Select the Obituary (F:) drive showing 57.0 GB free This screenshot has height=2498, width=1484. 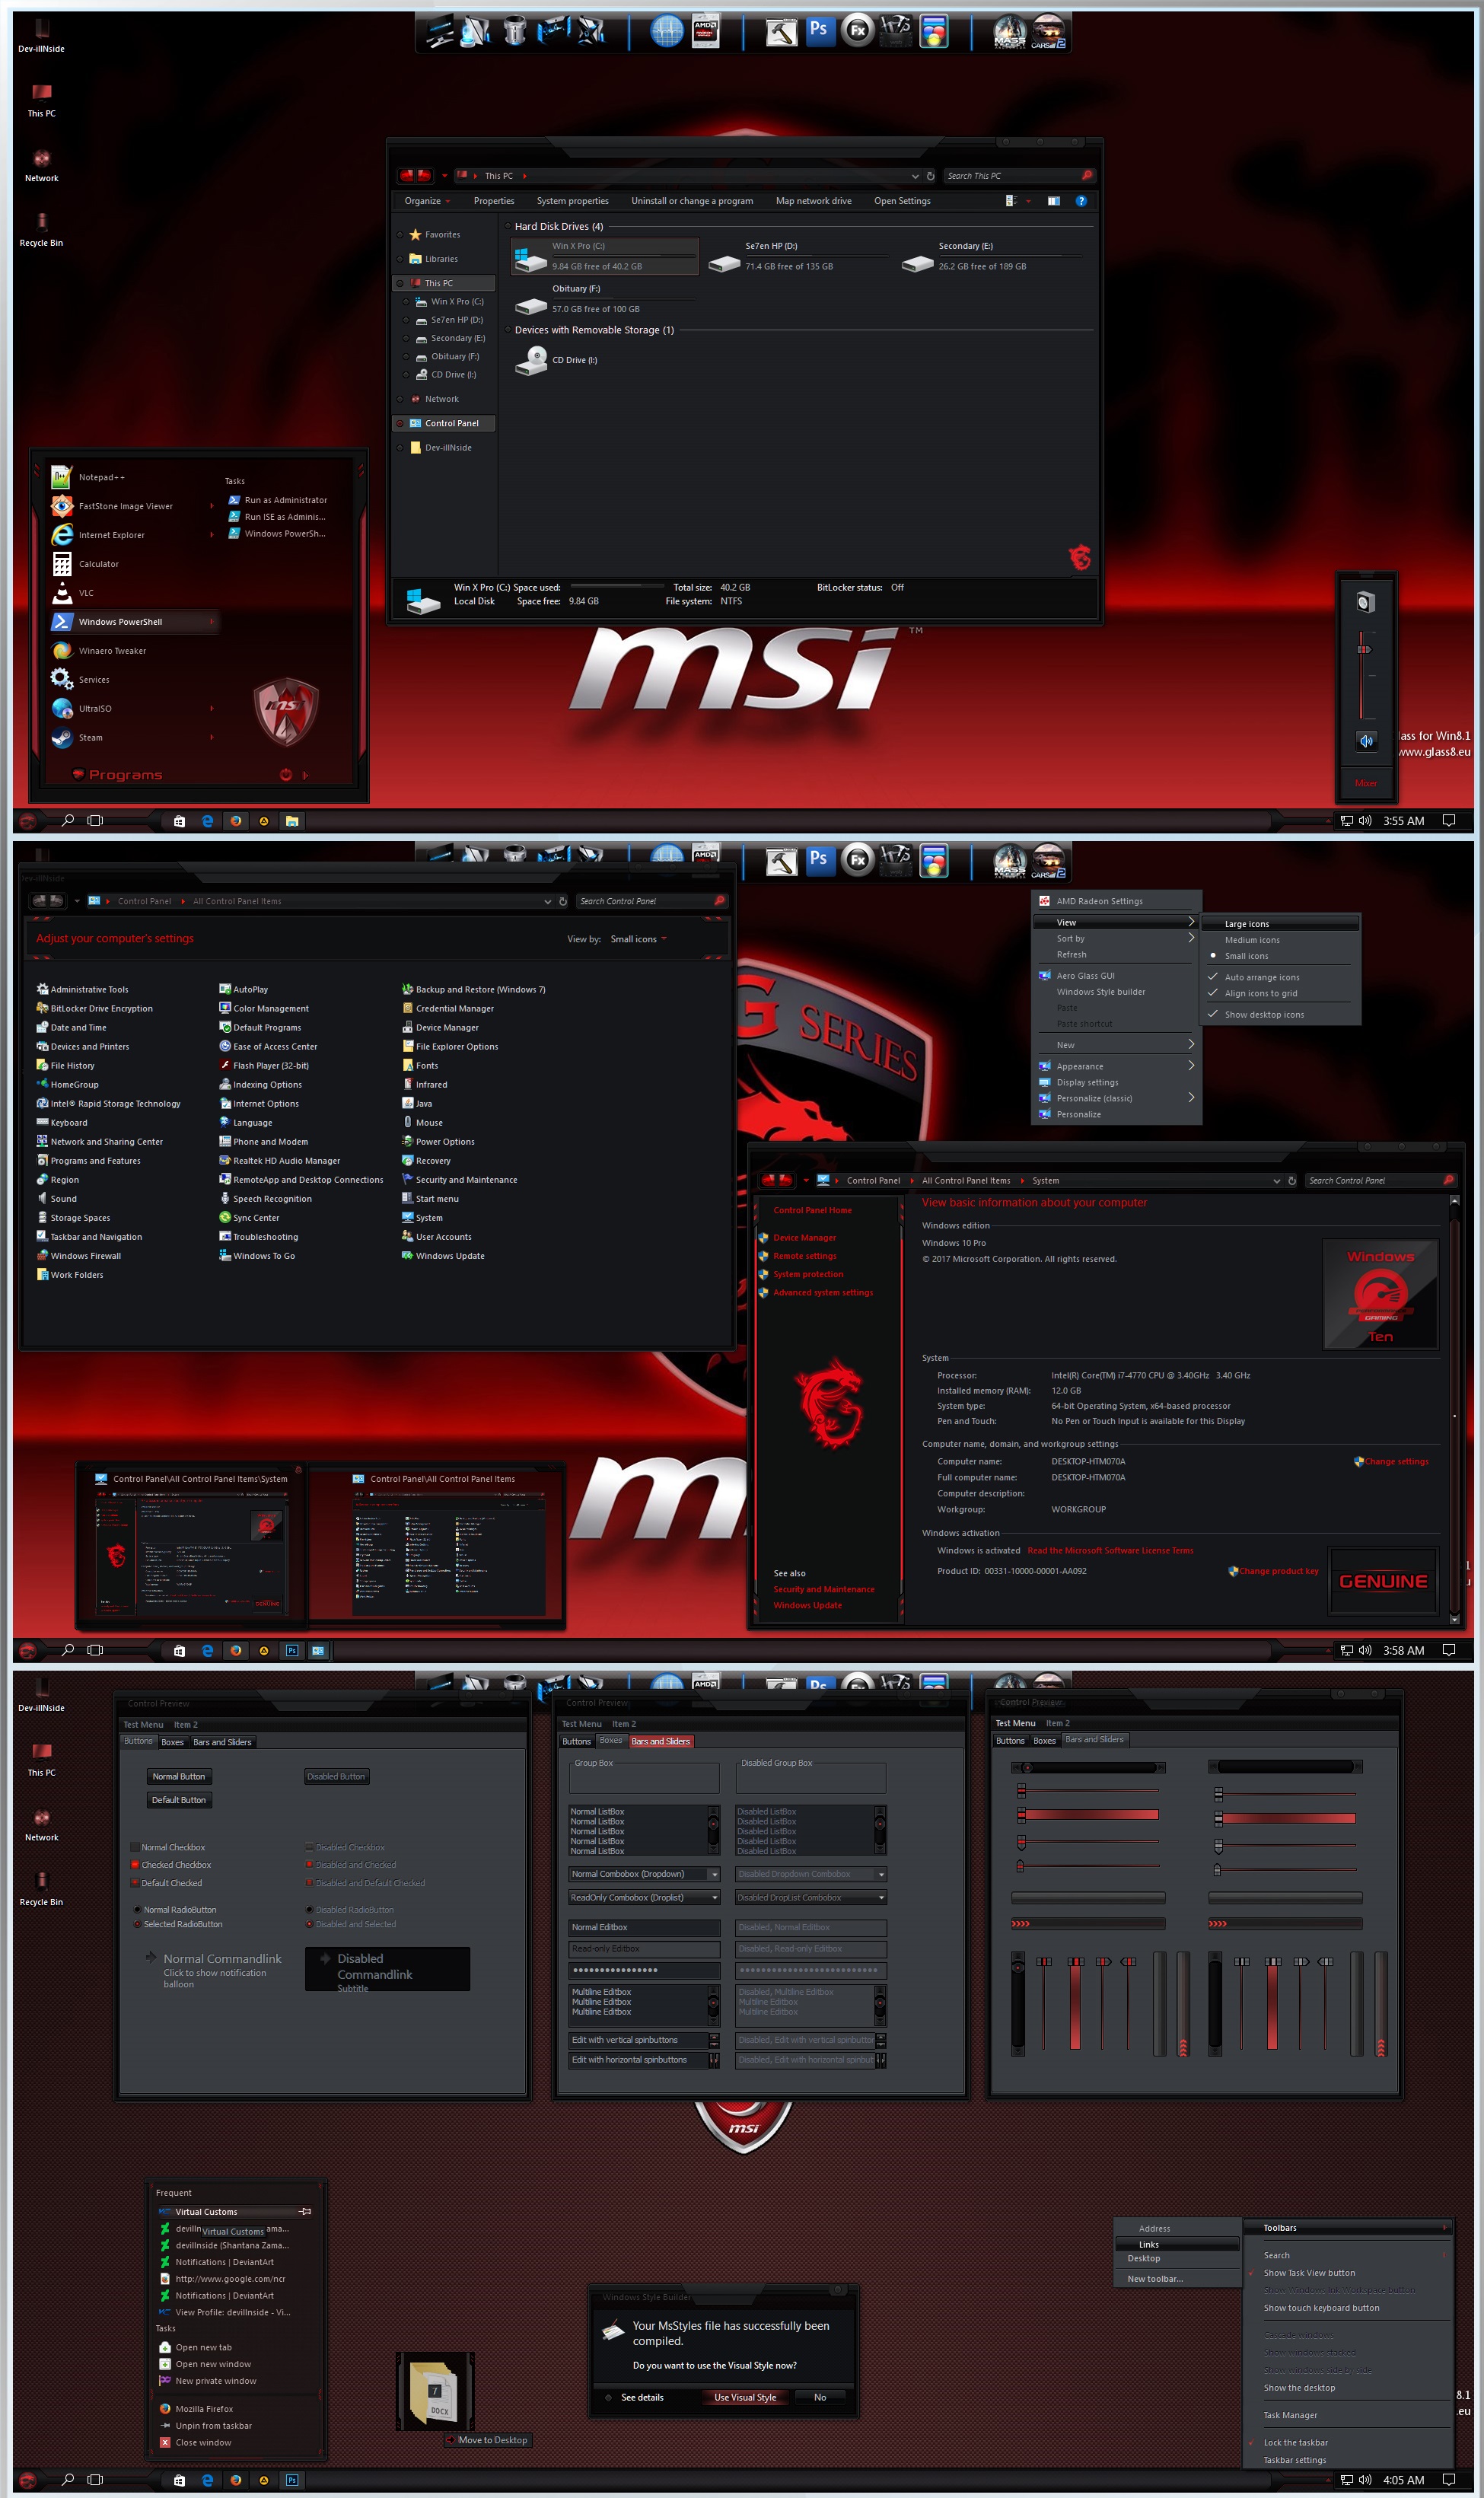click(x=604, y=299)
